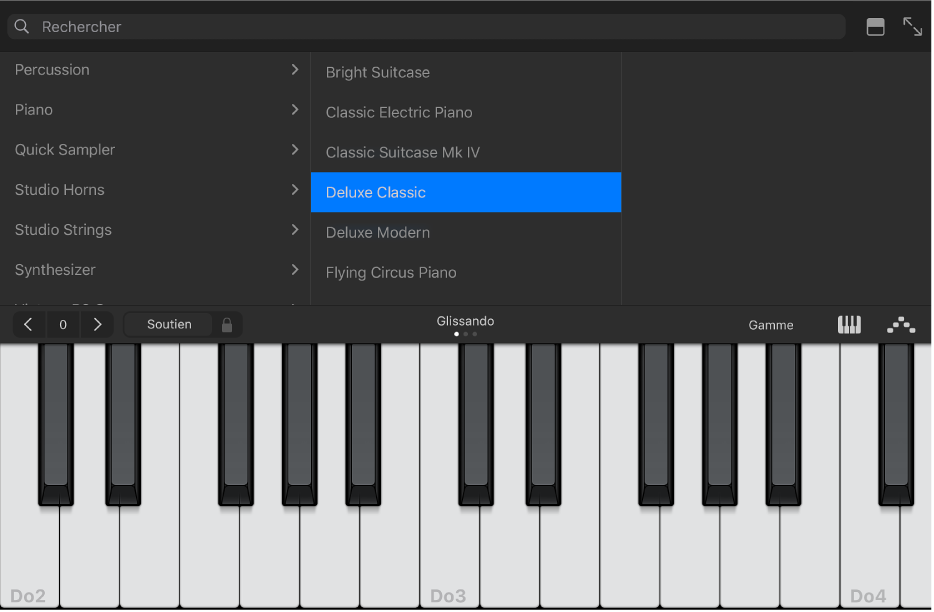Tap the Glissando page indicator dots
The height and width of the screenshot is (612, 934).
(465, 334)
